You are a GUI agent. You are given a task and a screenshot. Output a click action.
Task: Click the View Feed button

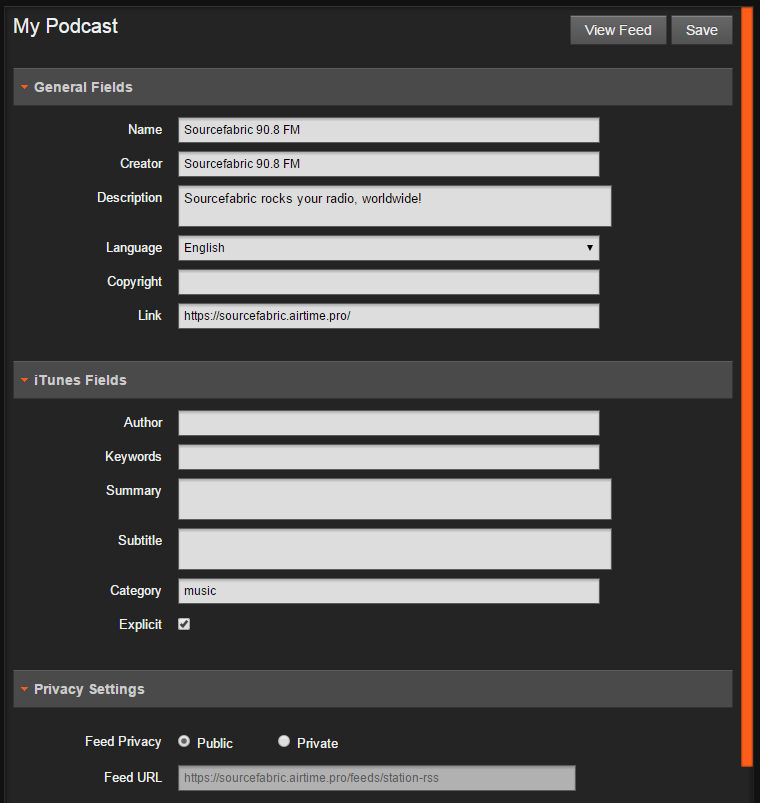point(618,30)
